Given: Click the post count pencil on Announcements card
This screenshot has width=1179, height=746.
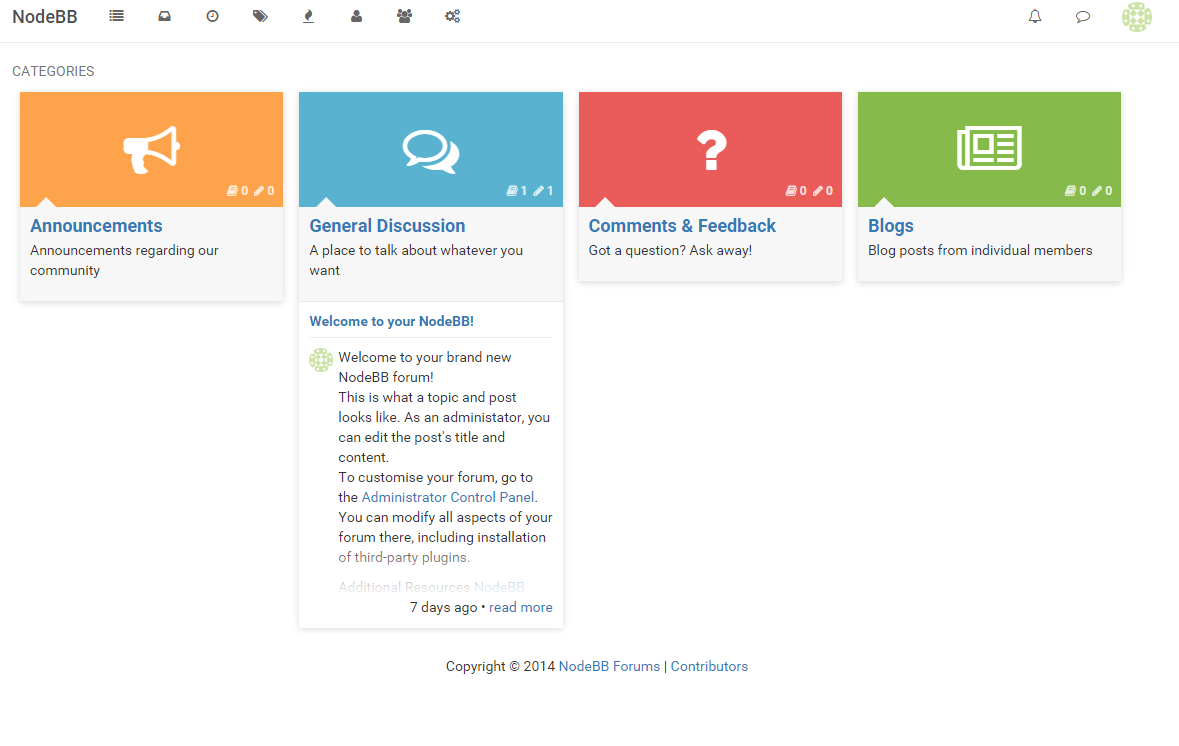Looking at the screenshot, I should (259, 191).
